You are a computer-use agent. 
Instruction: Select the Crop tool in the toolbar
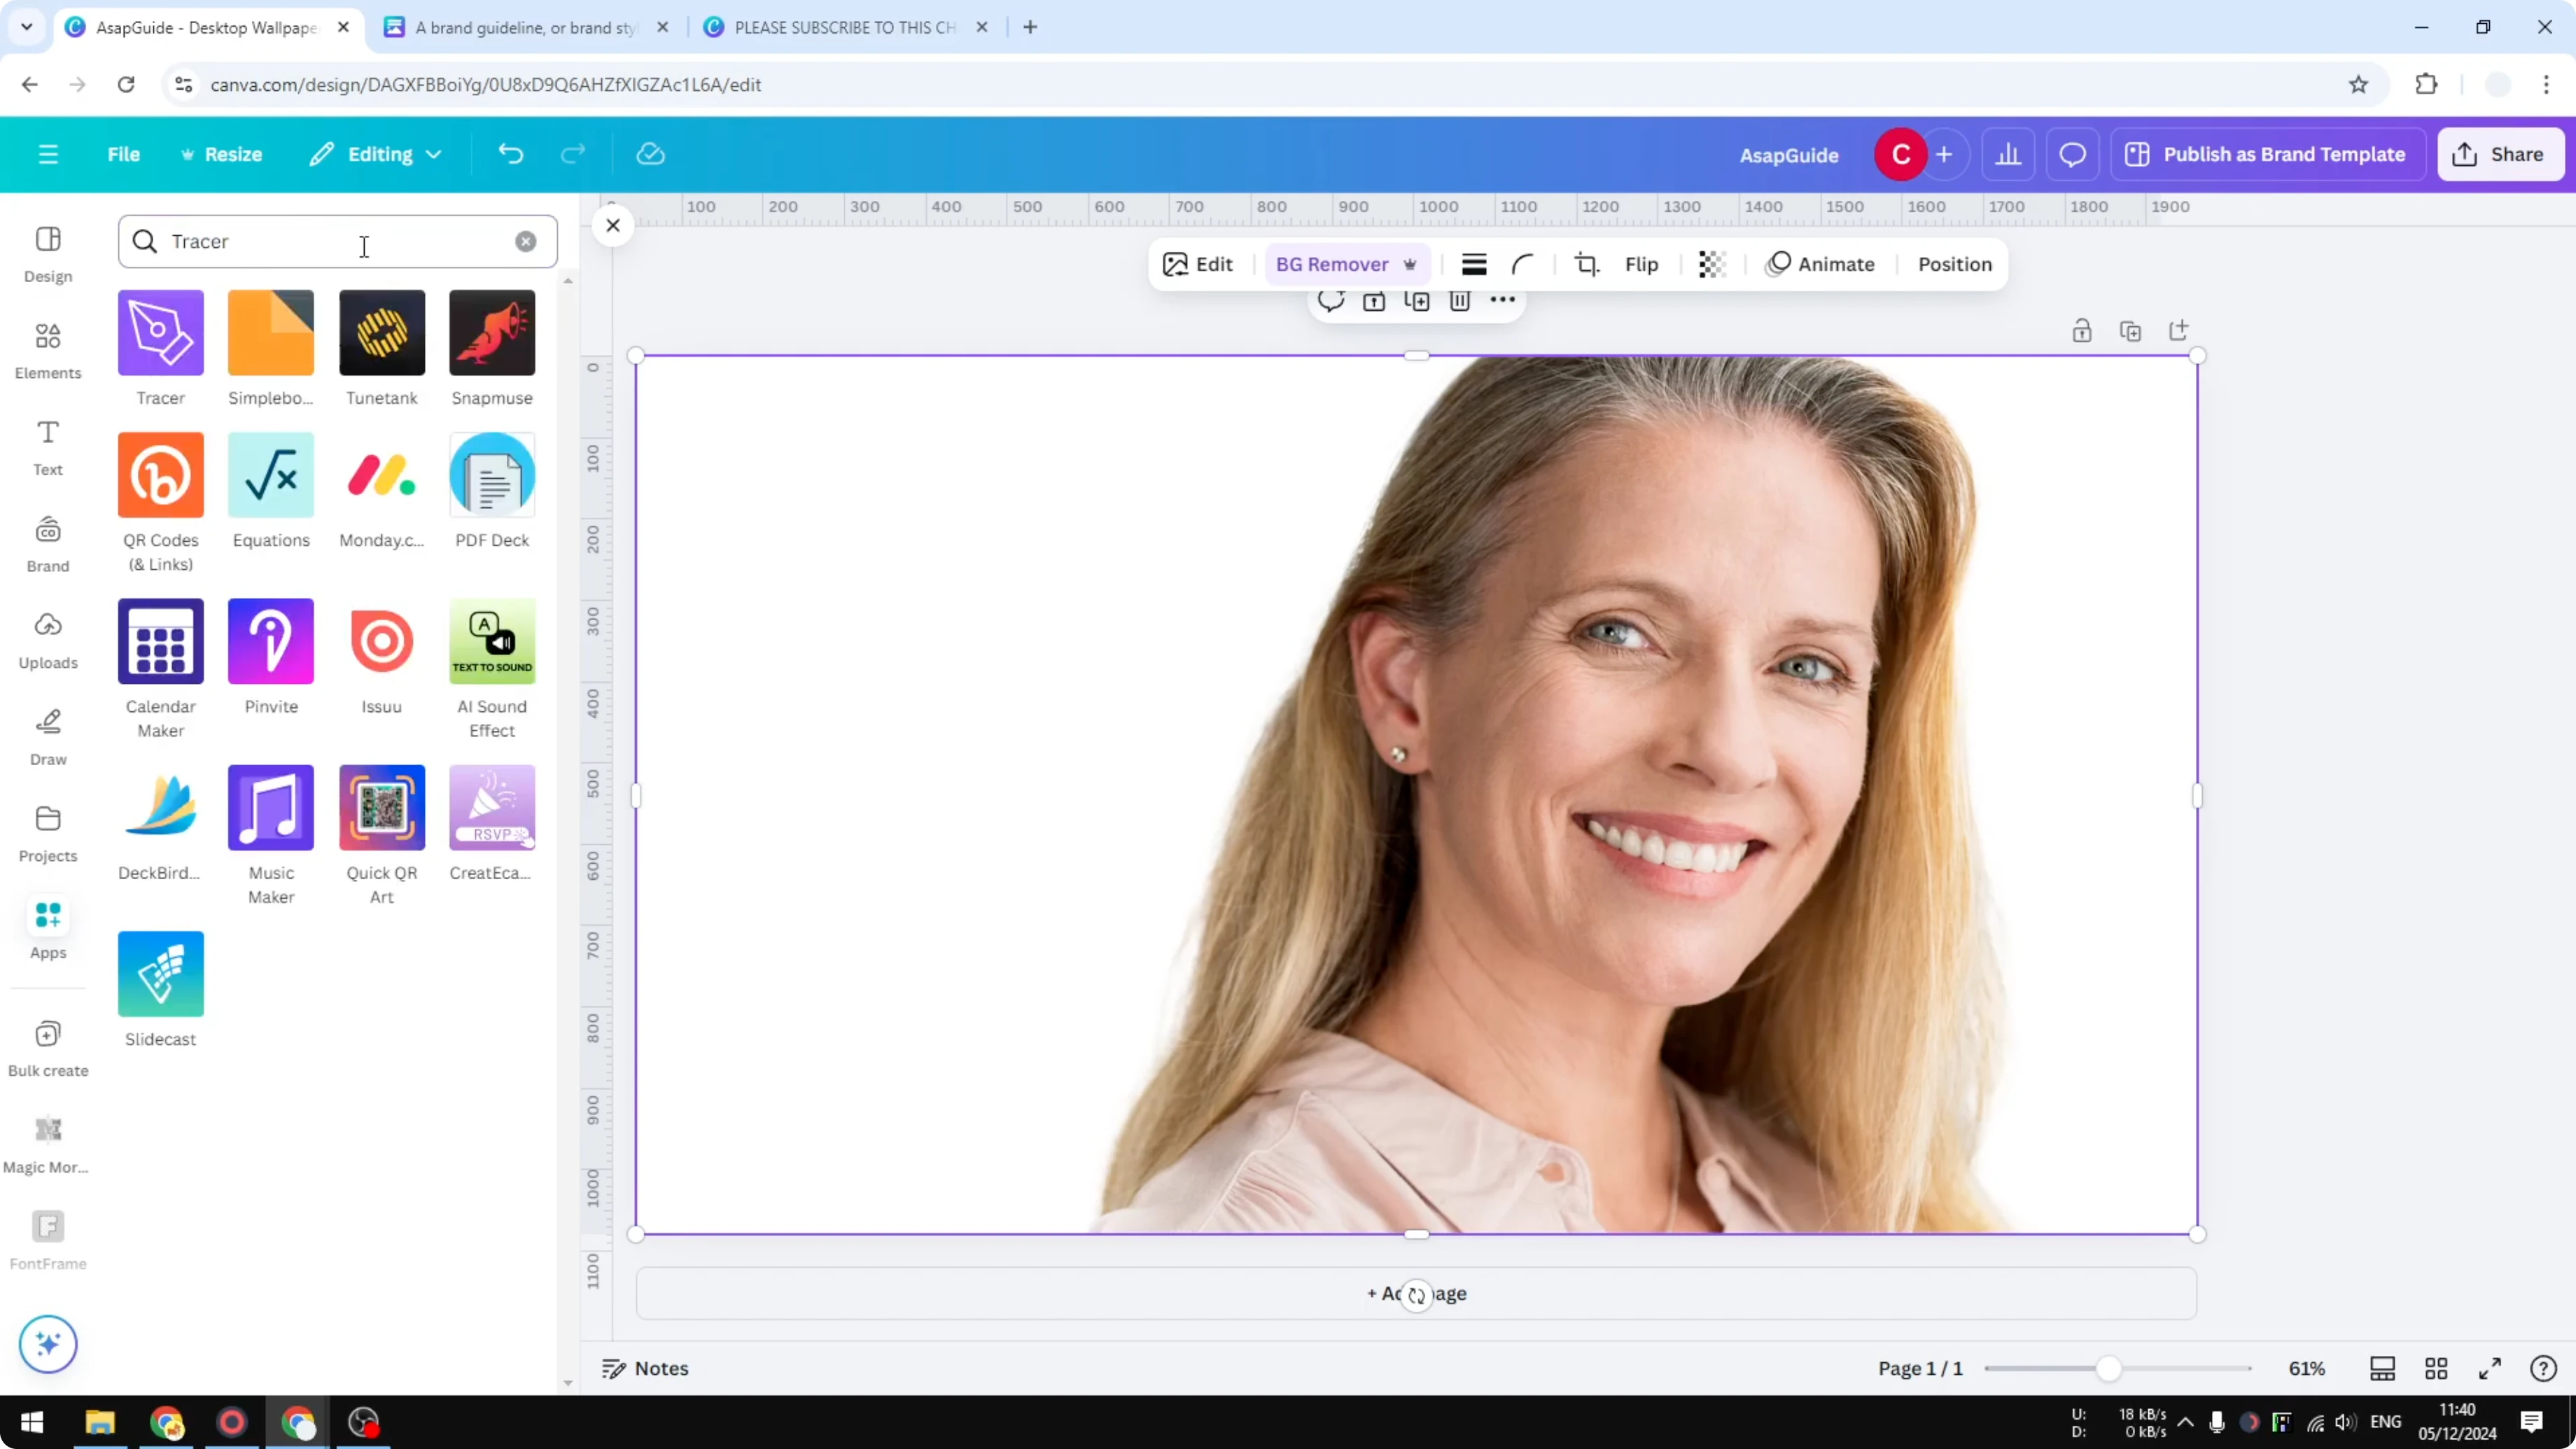pyautogui.click(x=1587, y=264)
